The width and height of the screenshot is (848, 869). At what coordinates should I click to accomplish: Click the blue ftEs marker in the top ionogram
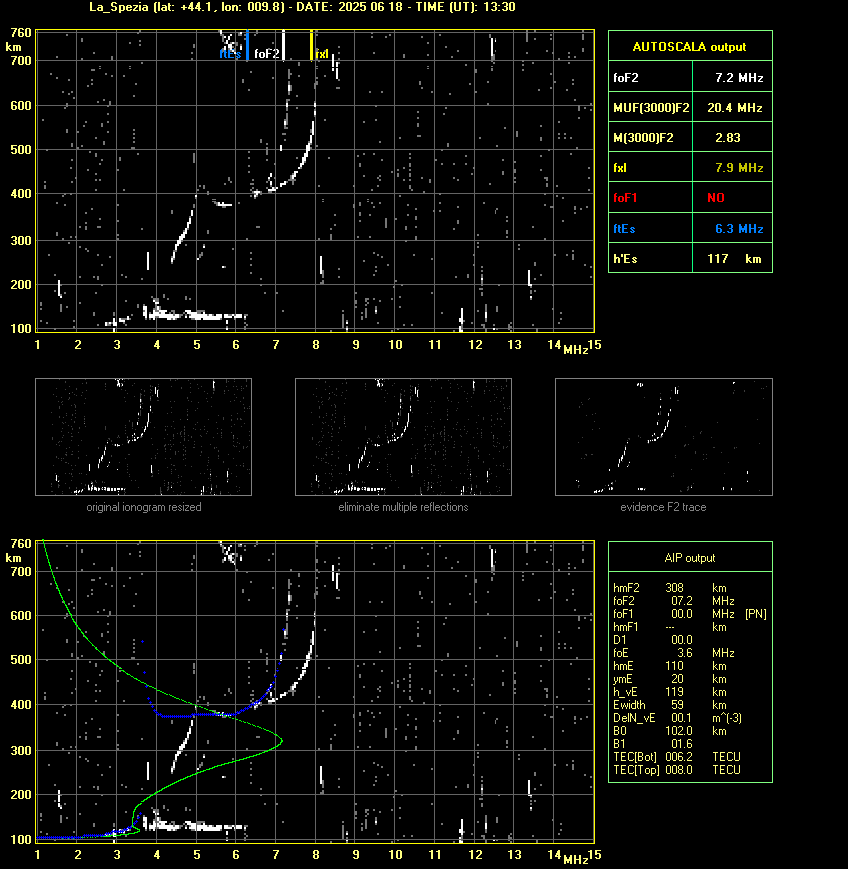247,45
